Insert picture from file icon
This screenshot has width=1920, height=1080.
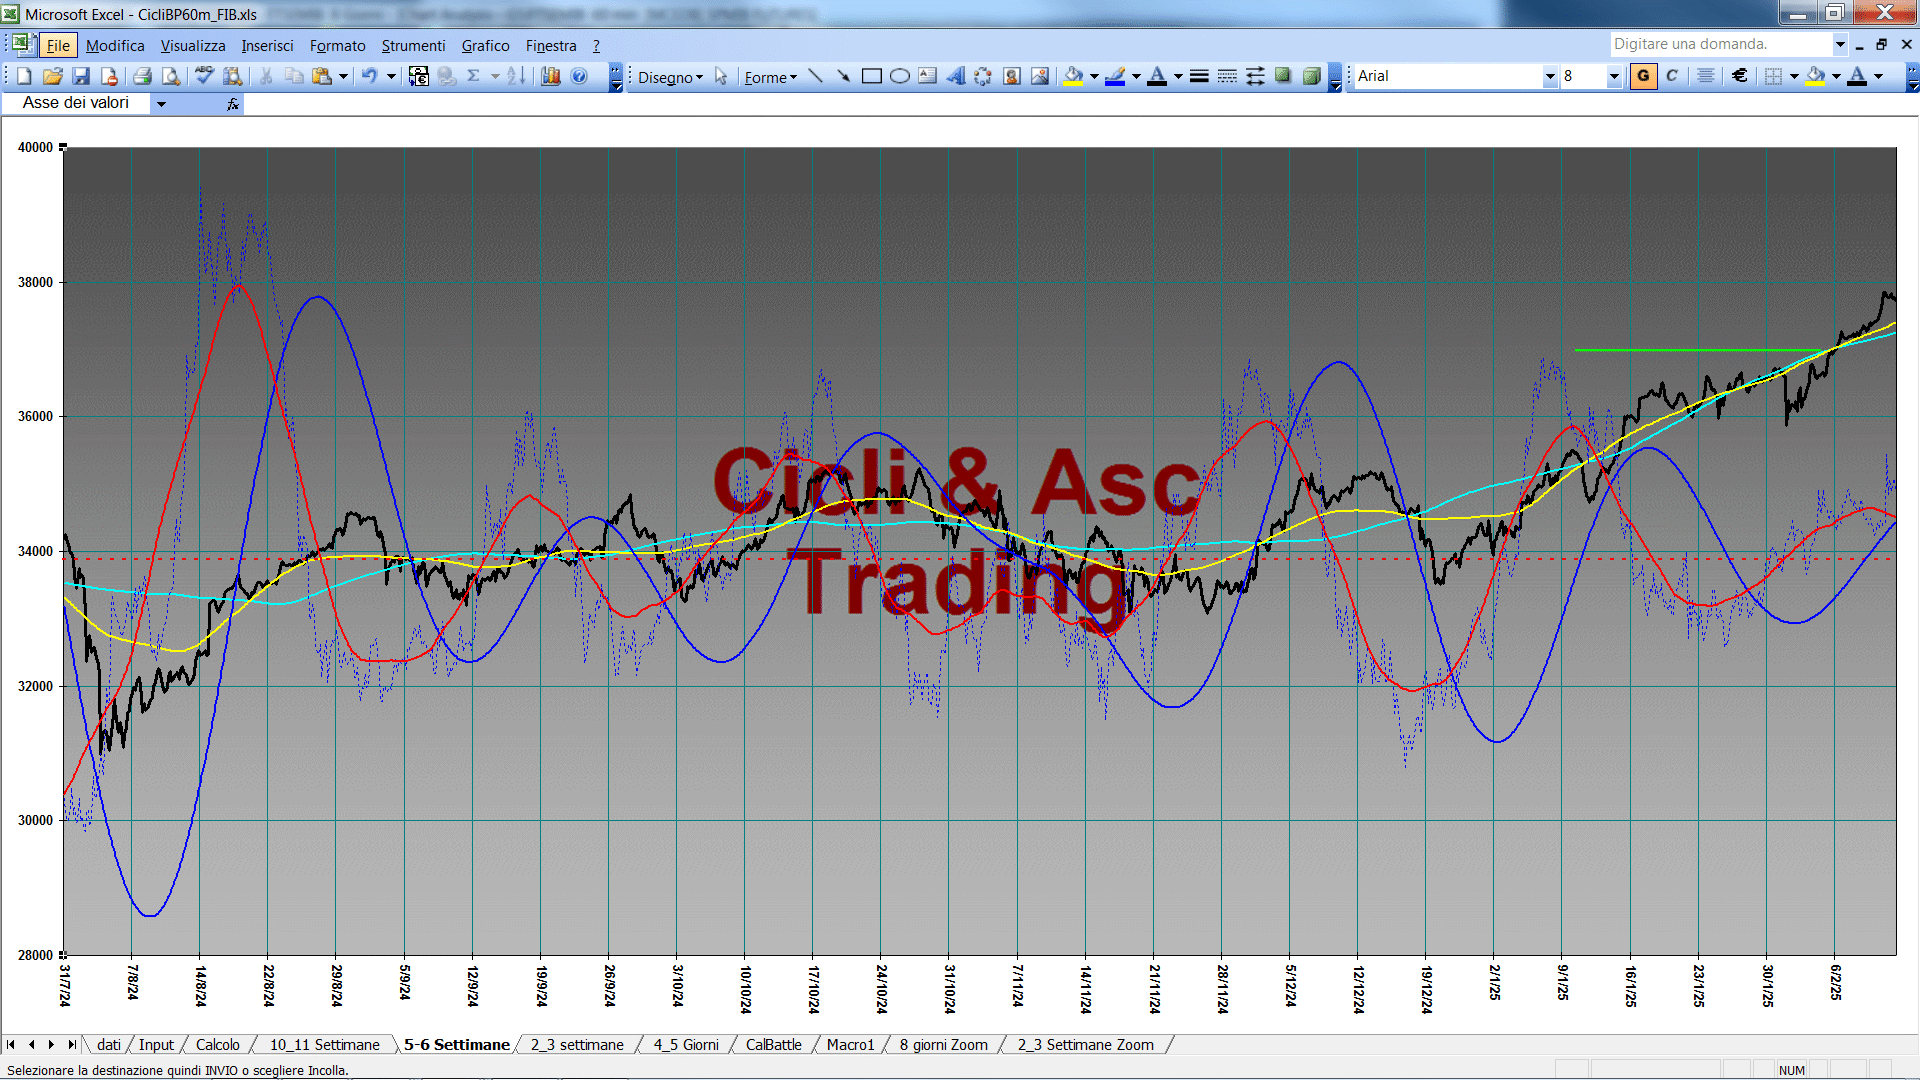[x=1040, y=76]
